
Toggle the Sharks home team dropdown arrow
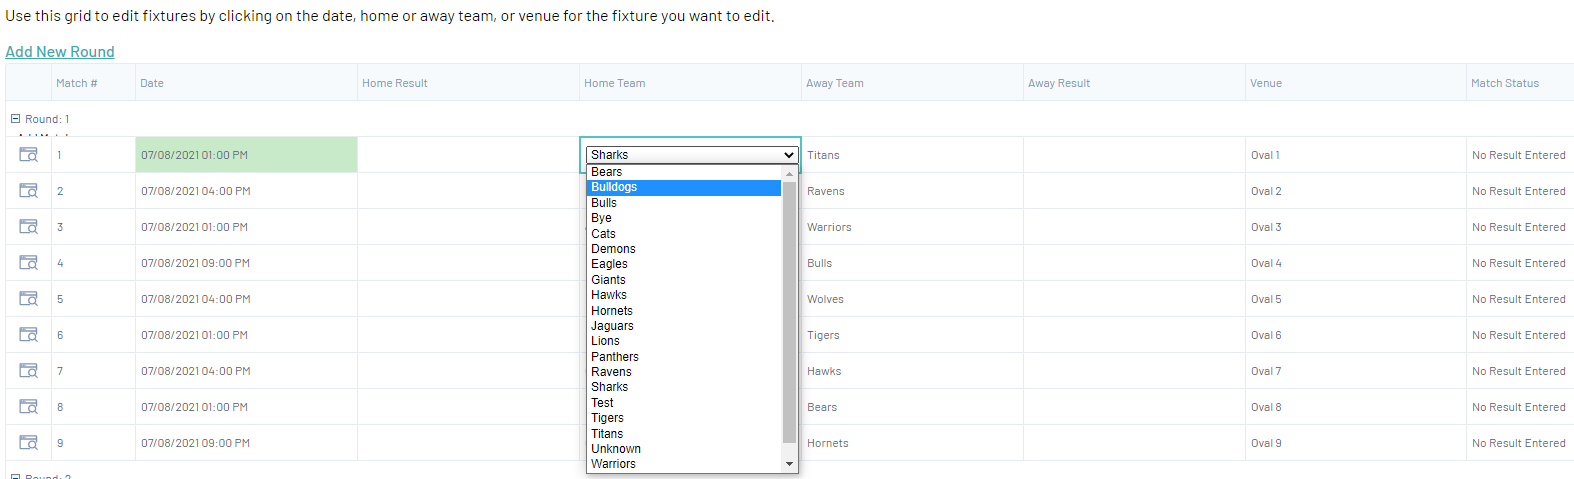[789, 155]
